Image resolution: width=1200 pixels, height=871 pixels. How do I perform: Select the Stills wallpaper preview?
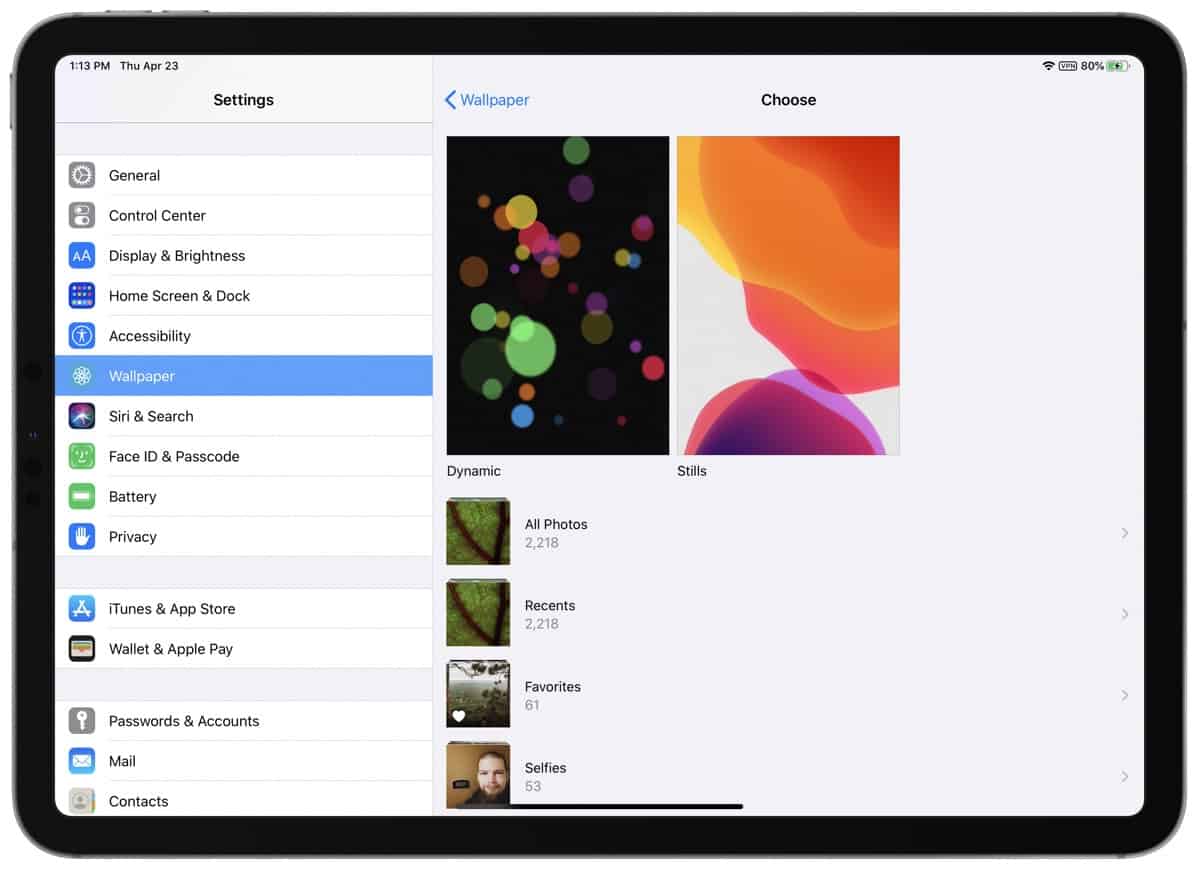788,294
